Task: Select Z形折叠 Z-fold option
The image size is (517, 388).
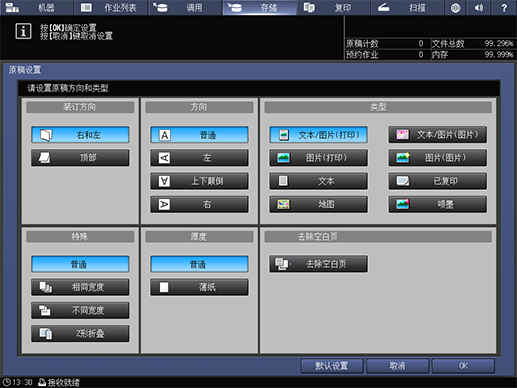Action: [x=80, y=333]
